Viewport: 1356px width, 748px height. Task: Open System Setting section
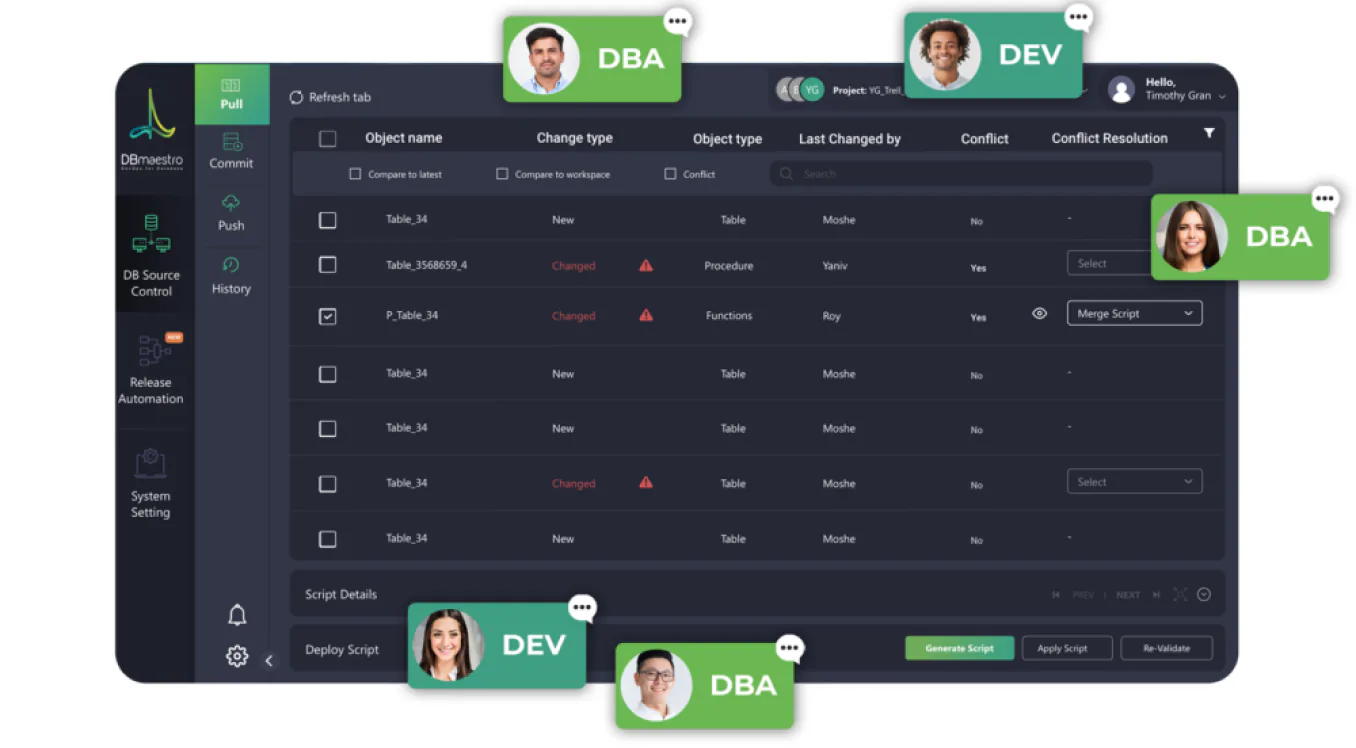pos(151,483)
